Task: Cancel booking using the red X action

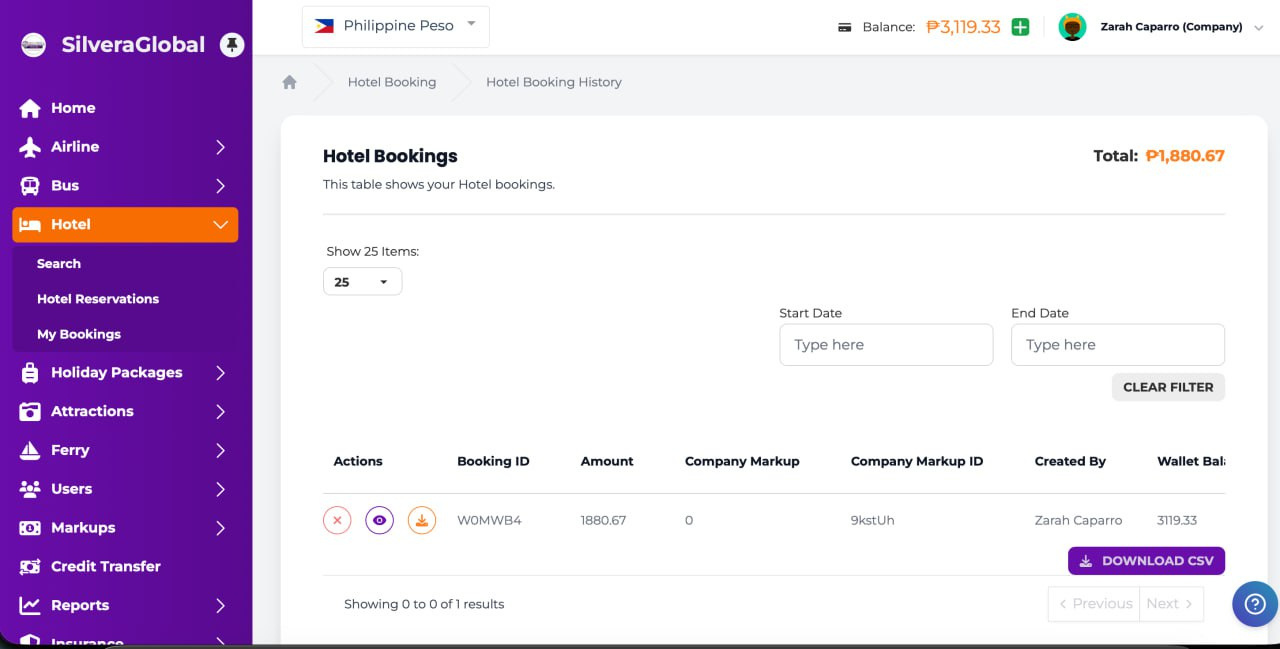Action: coord(337,520)
